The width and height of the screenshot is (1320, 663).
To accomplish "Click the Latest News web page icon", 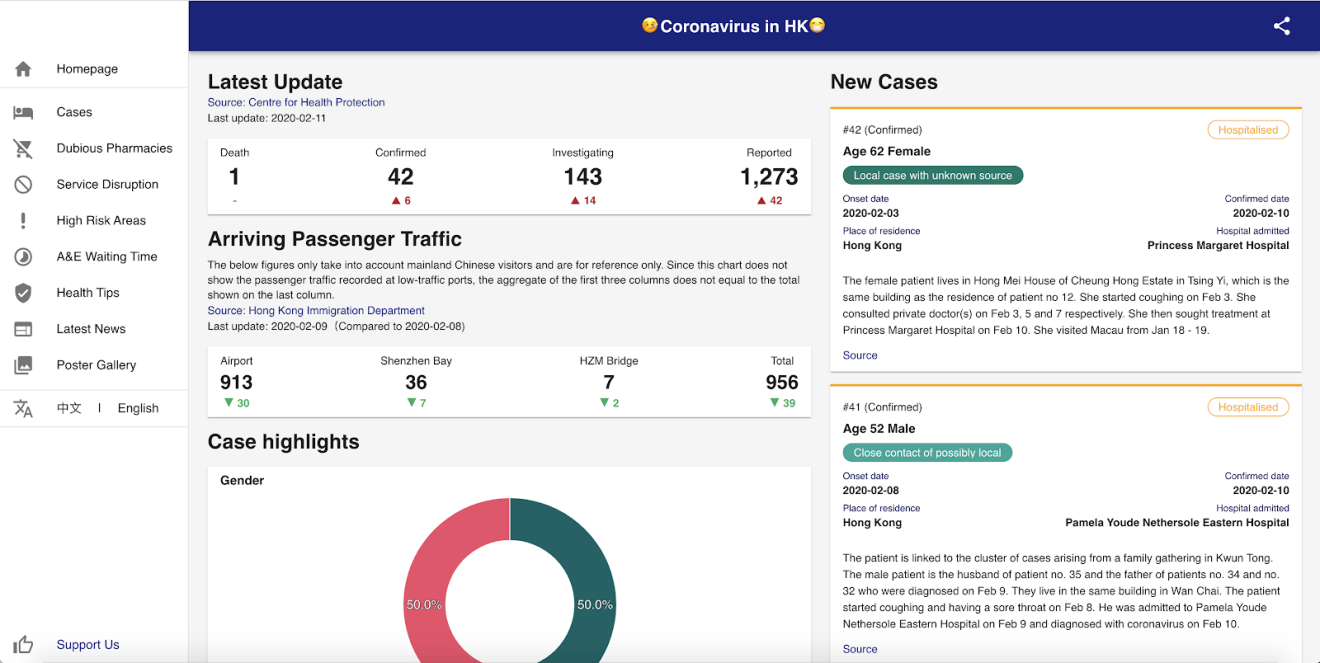I will pos(23,329).
